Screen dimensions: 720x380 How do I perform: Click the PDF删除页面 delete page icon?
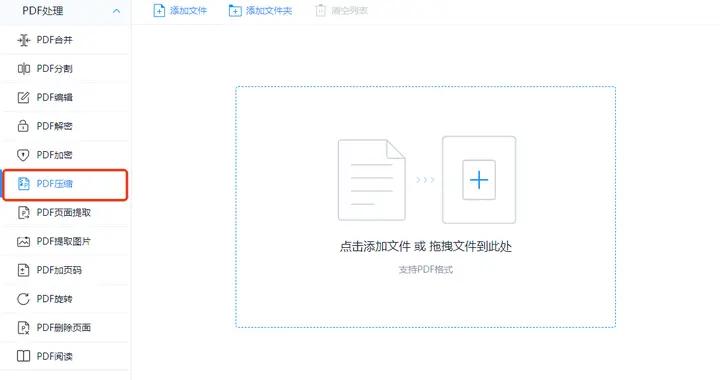(x=23, y=328)
